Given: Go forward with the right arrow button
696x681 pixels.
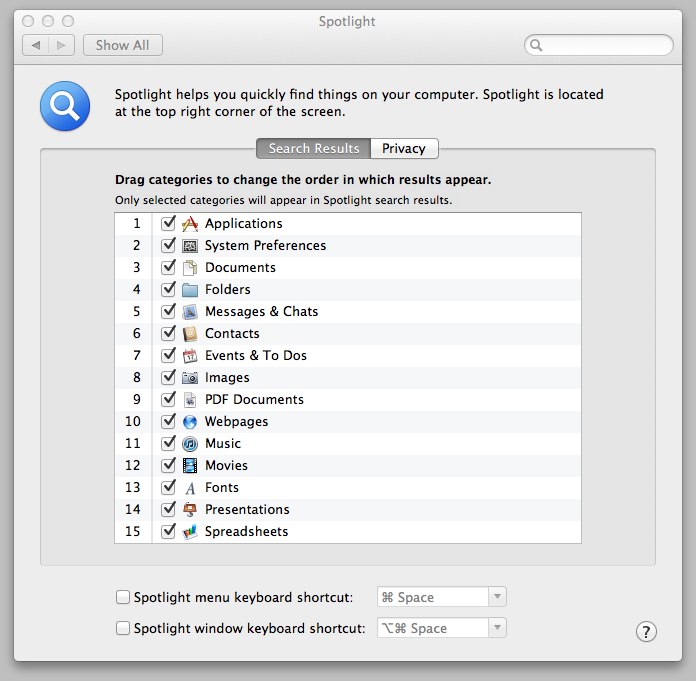Looking at the screenshot, I should [x=61, y=45].
